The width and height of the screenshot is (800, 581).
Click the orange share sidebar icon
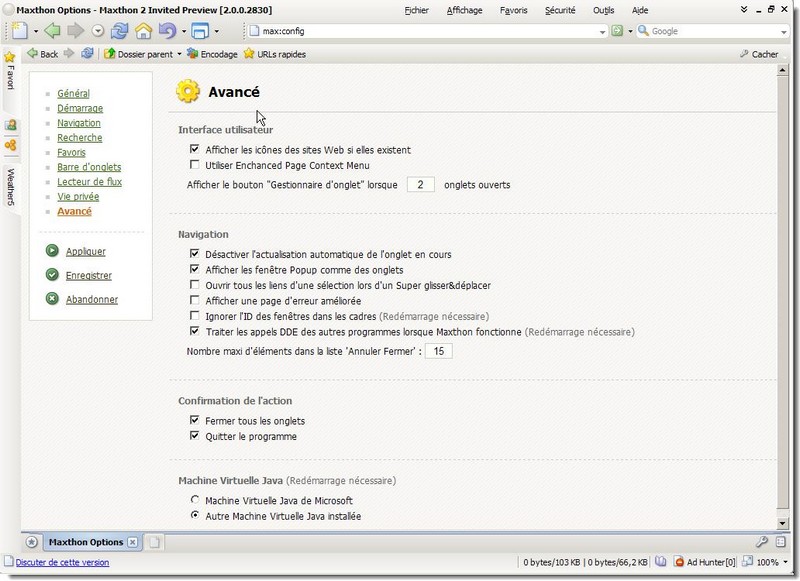pyautogui.click(x=10, y=145)
